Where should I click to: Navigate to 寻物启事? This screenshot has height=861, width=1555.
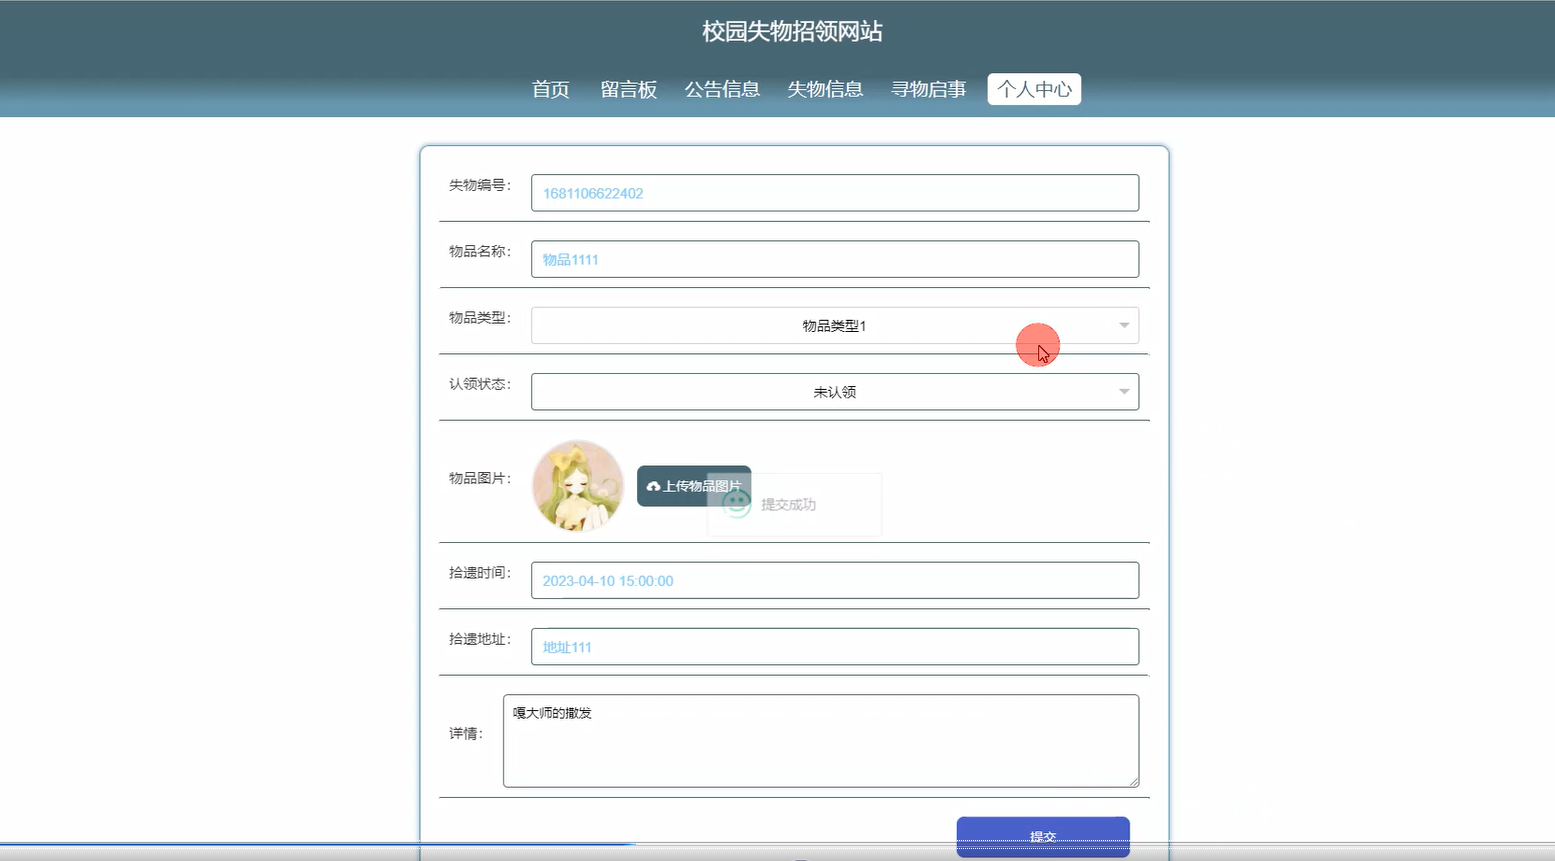pos(928,89)
